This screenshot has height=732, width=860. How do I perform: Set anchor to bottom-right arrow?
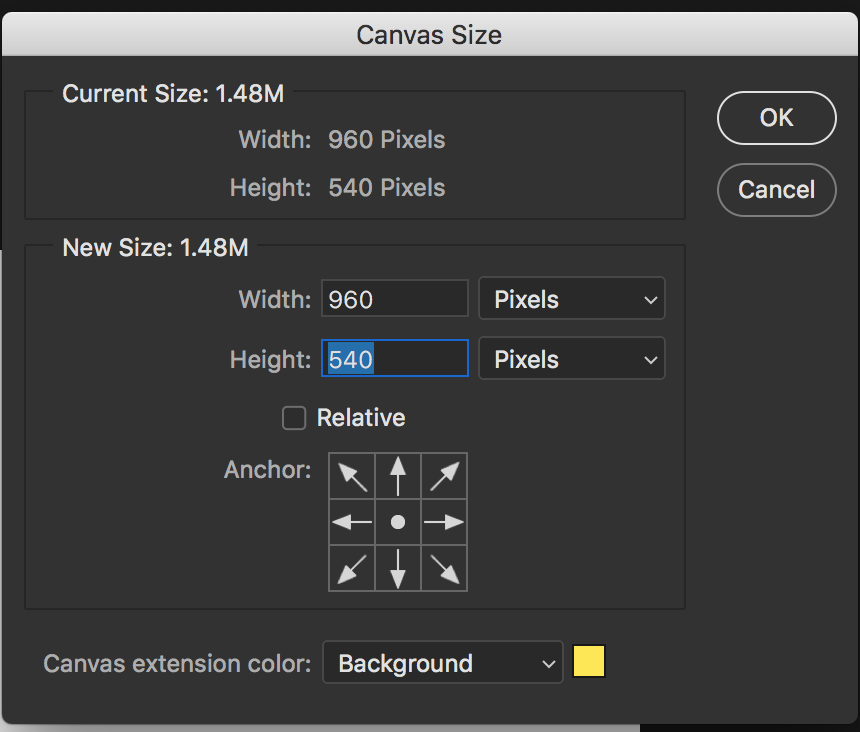[444, 568]
